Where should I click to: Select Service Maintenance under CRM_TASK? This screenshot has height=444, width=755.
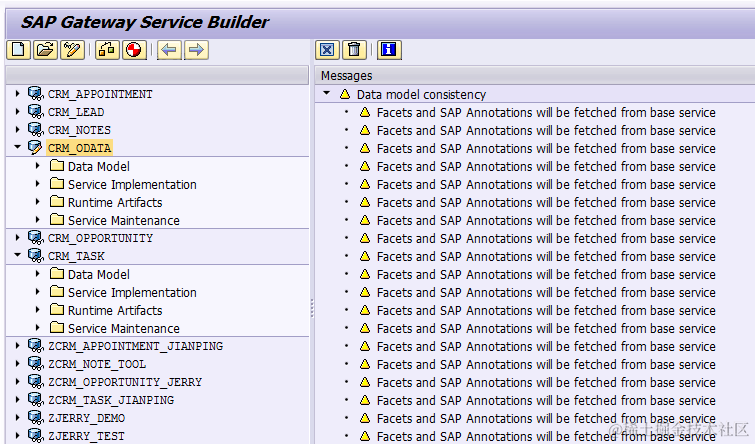pyautogui.click(x=124, y=328)
